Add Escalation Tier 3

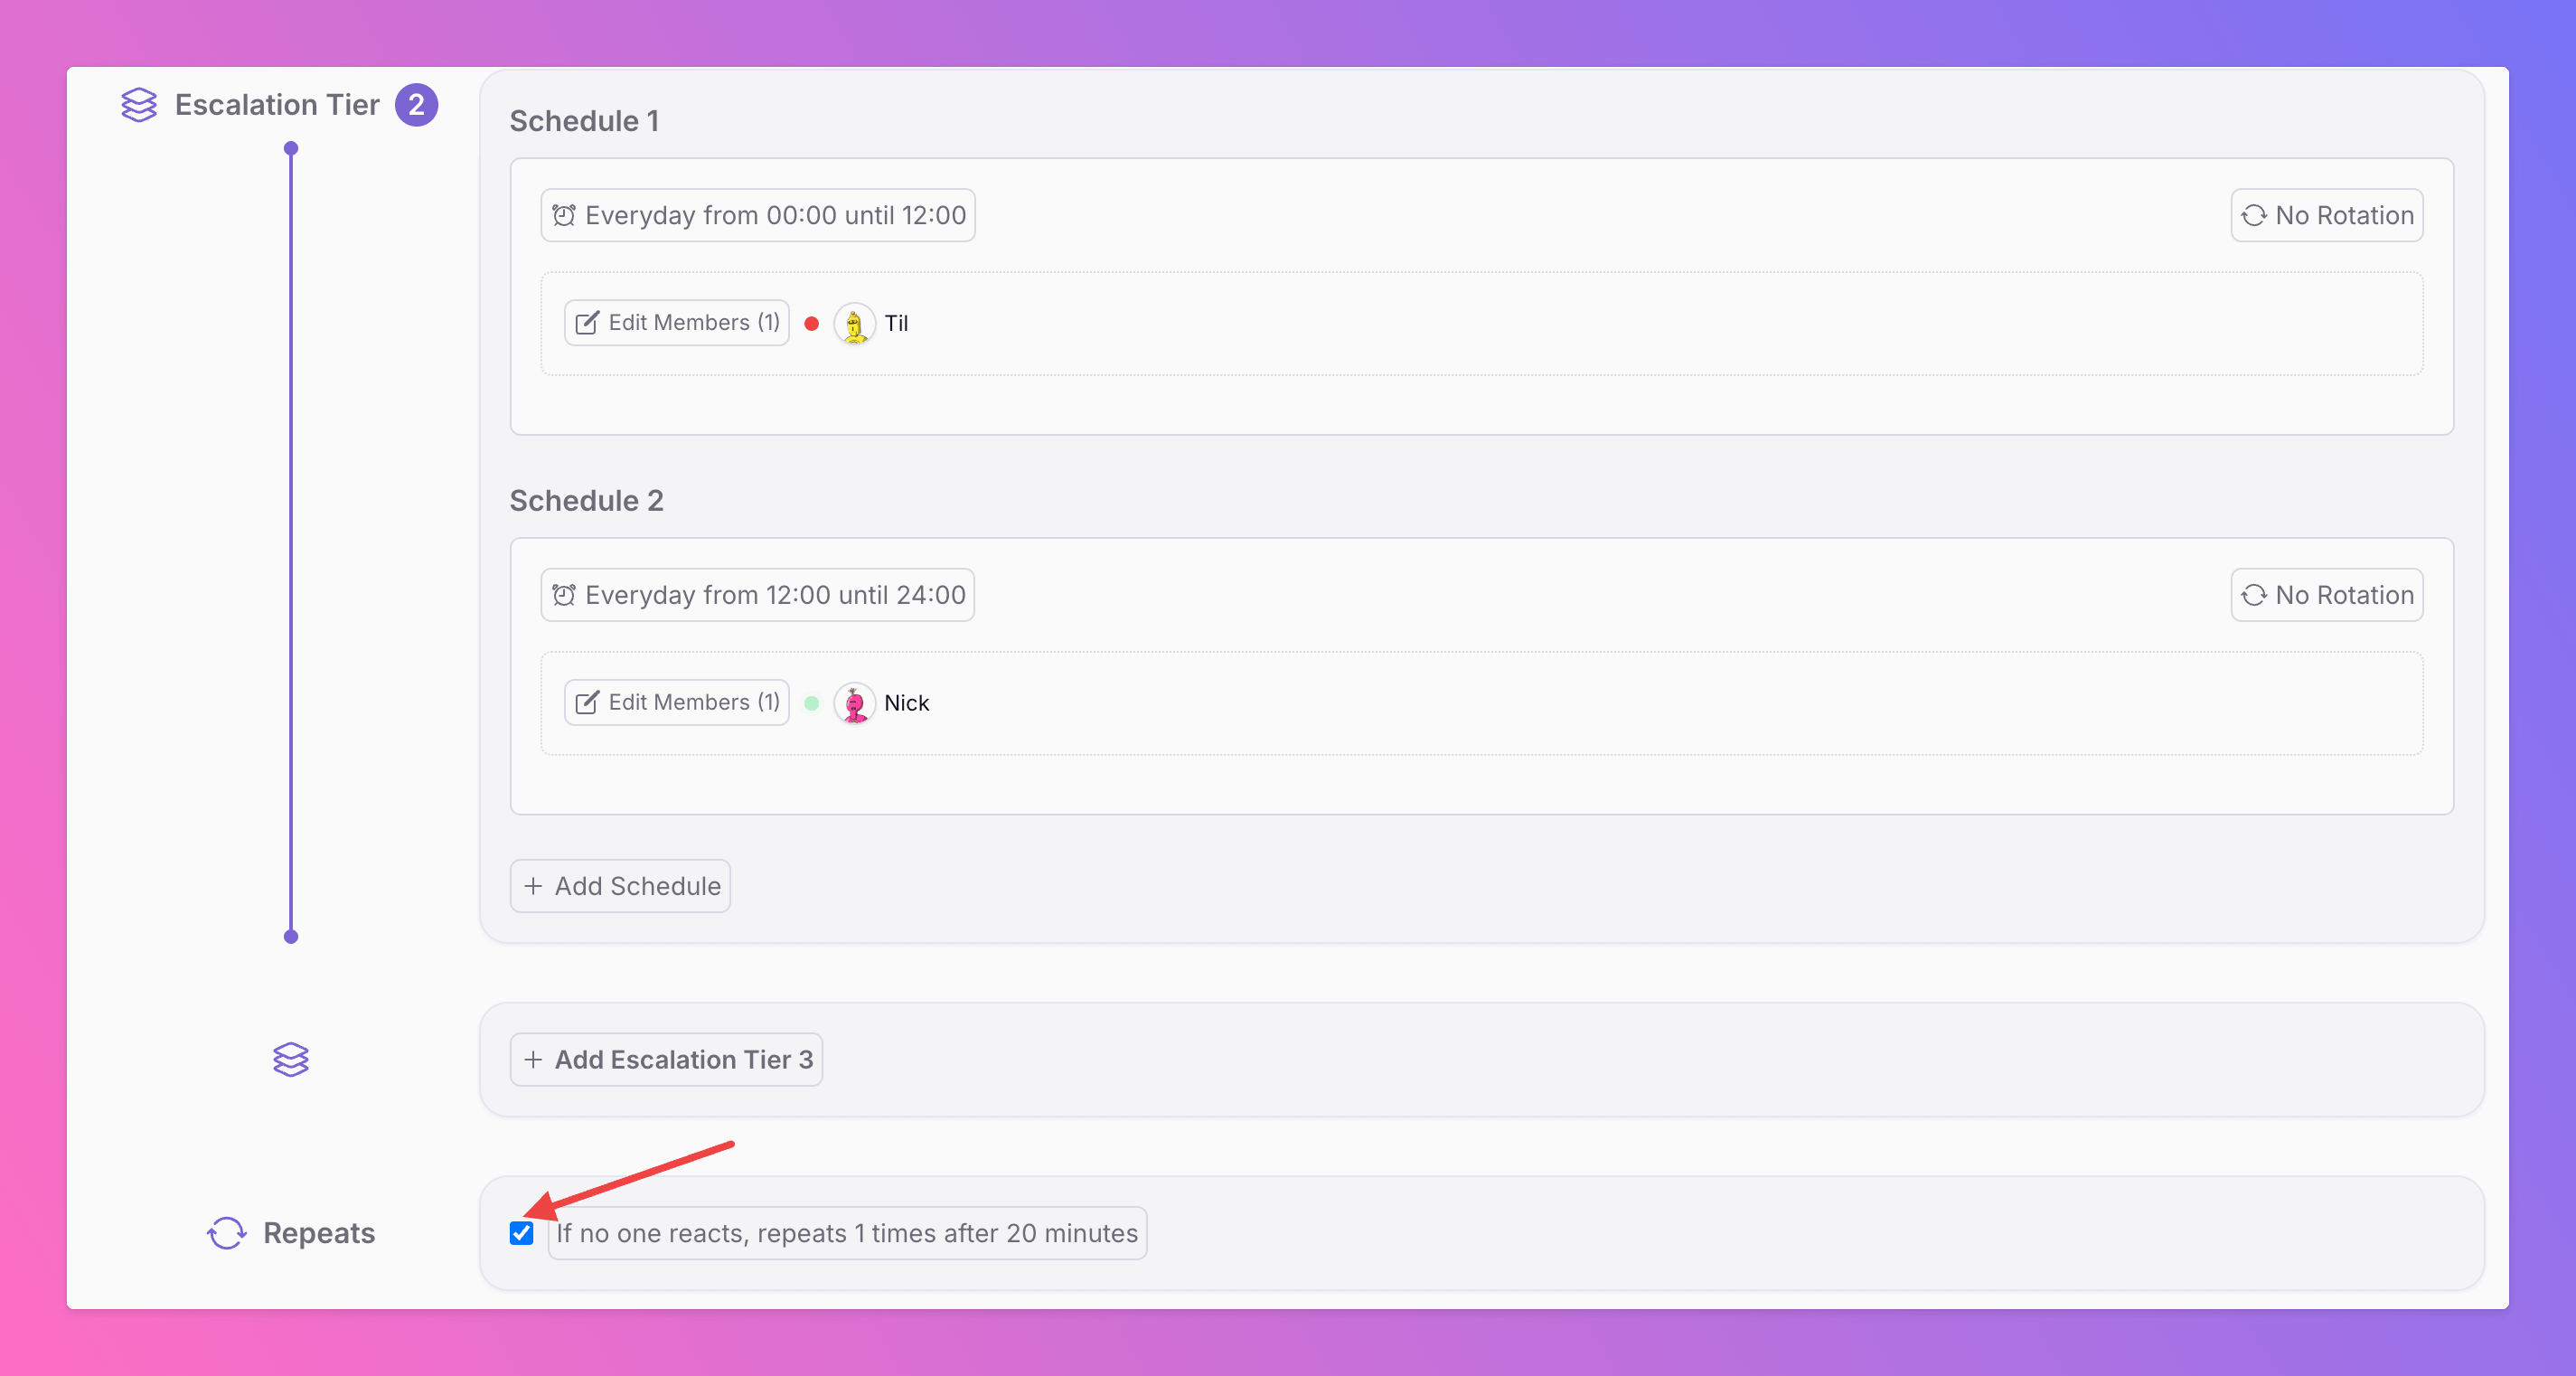[x=666, y=1059]
